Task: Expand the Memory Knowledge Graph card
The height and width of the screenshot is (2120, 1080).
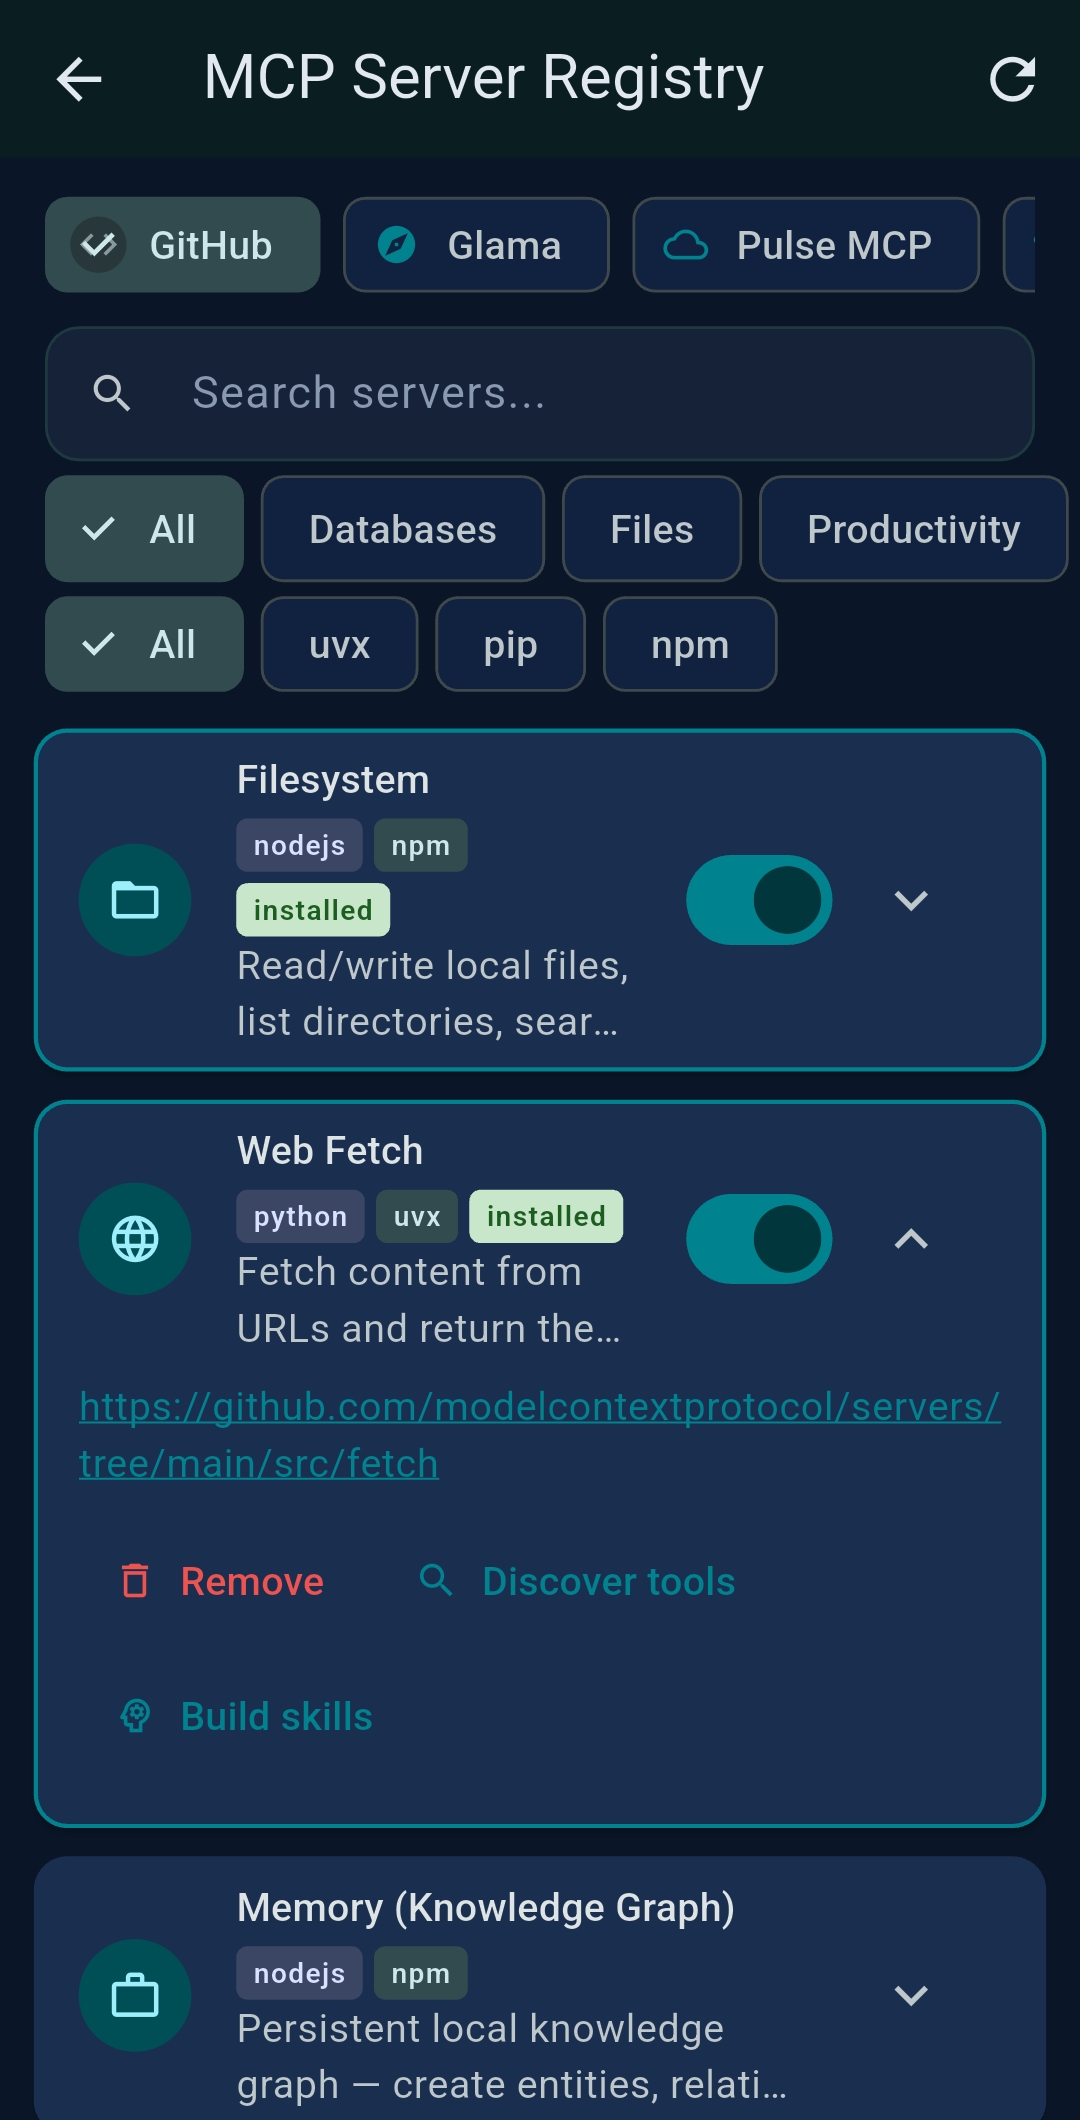Action: coord(911,1995)
